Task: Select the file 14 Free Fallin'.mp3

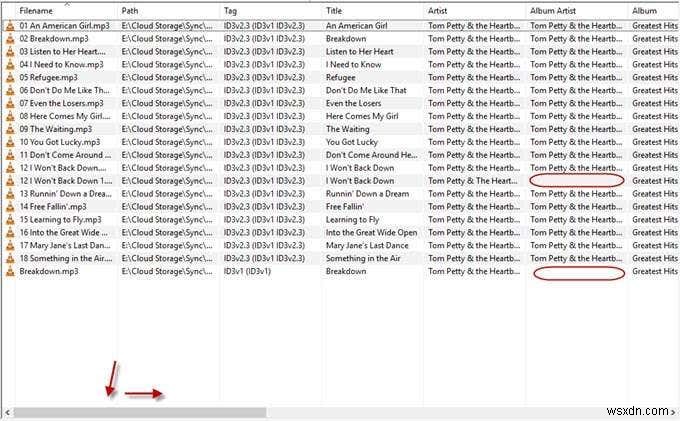Action: [x=53, y=207]
